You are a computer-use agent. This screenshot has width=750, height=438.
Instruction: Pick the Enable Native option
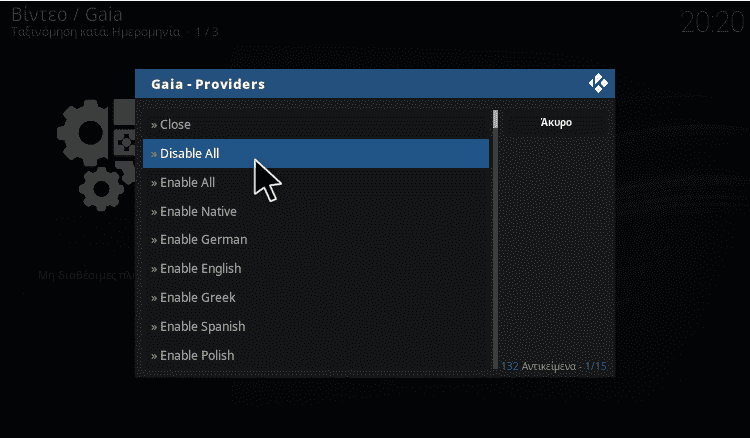tap(316, 211)
